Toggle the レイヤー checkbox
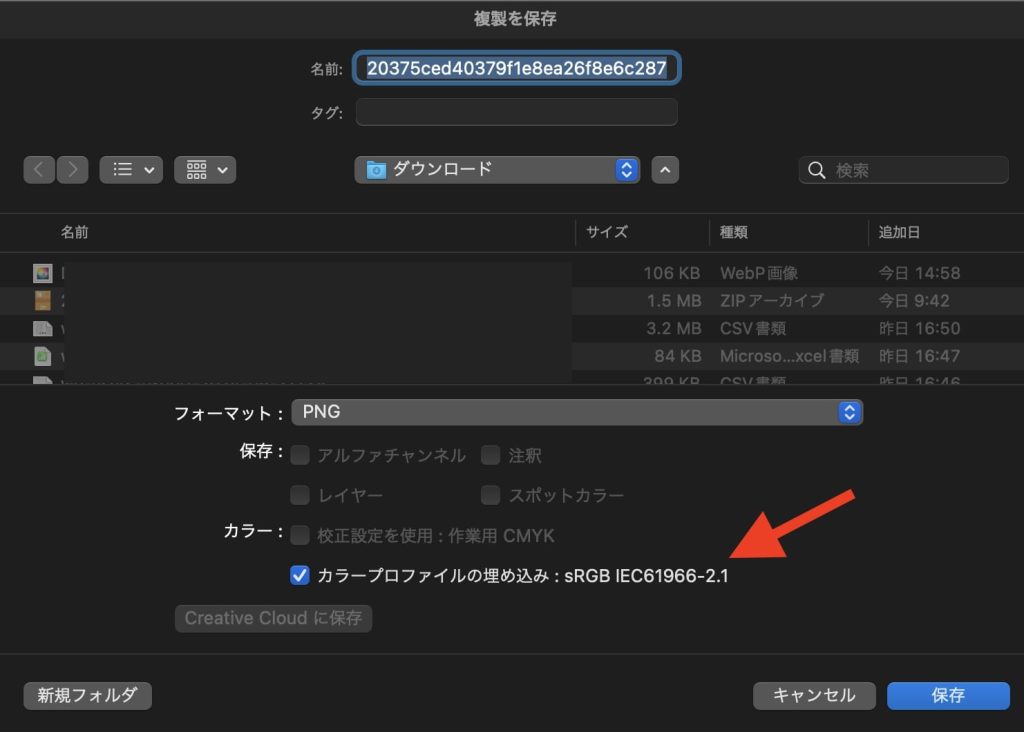The width and height of the screenshot is (1024, 732). pos(300,495)
